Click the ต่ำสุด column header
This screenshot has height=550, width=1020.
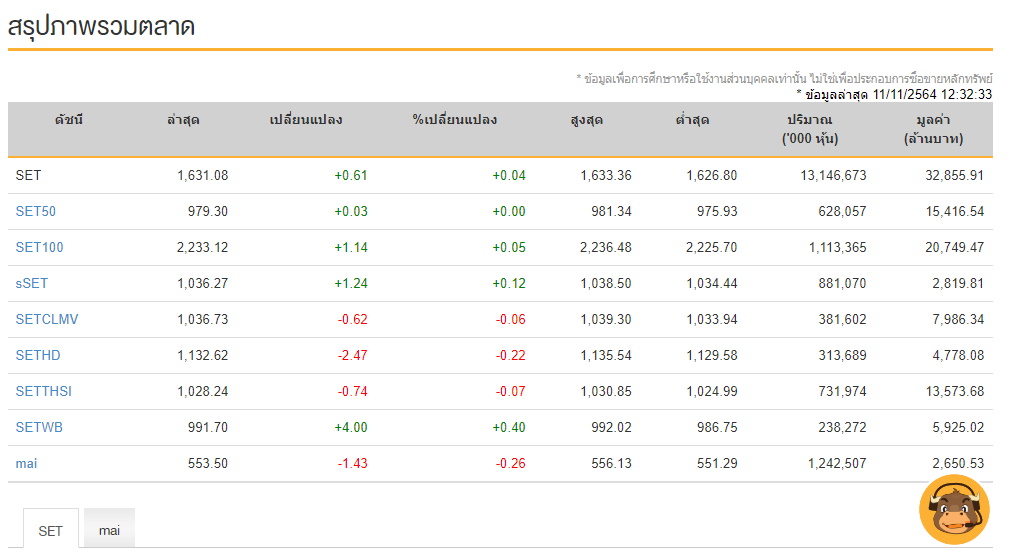(692, 120)
